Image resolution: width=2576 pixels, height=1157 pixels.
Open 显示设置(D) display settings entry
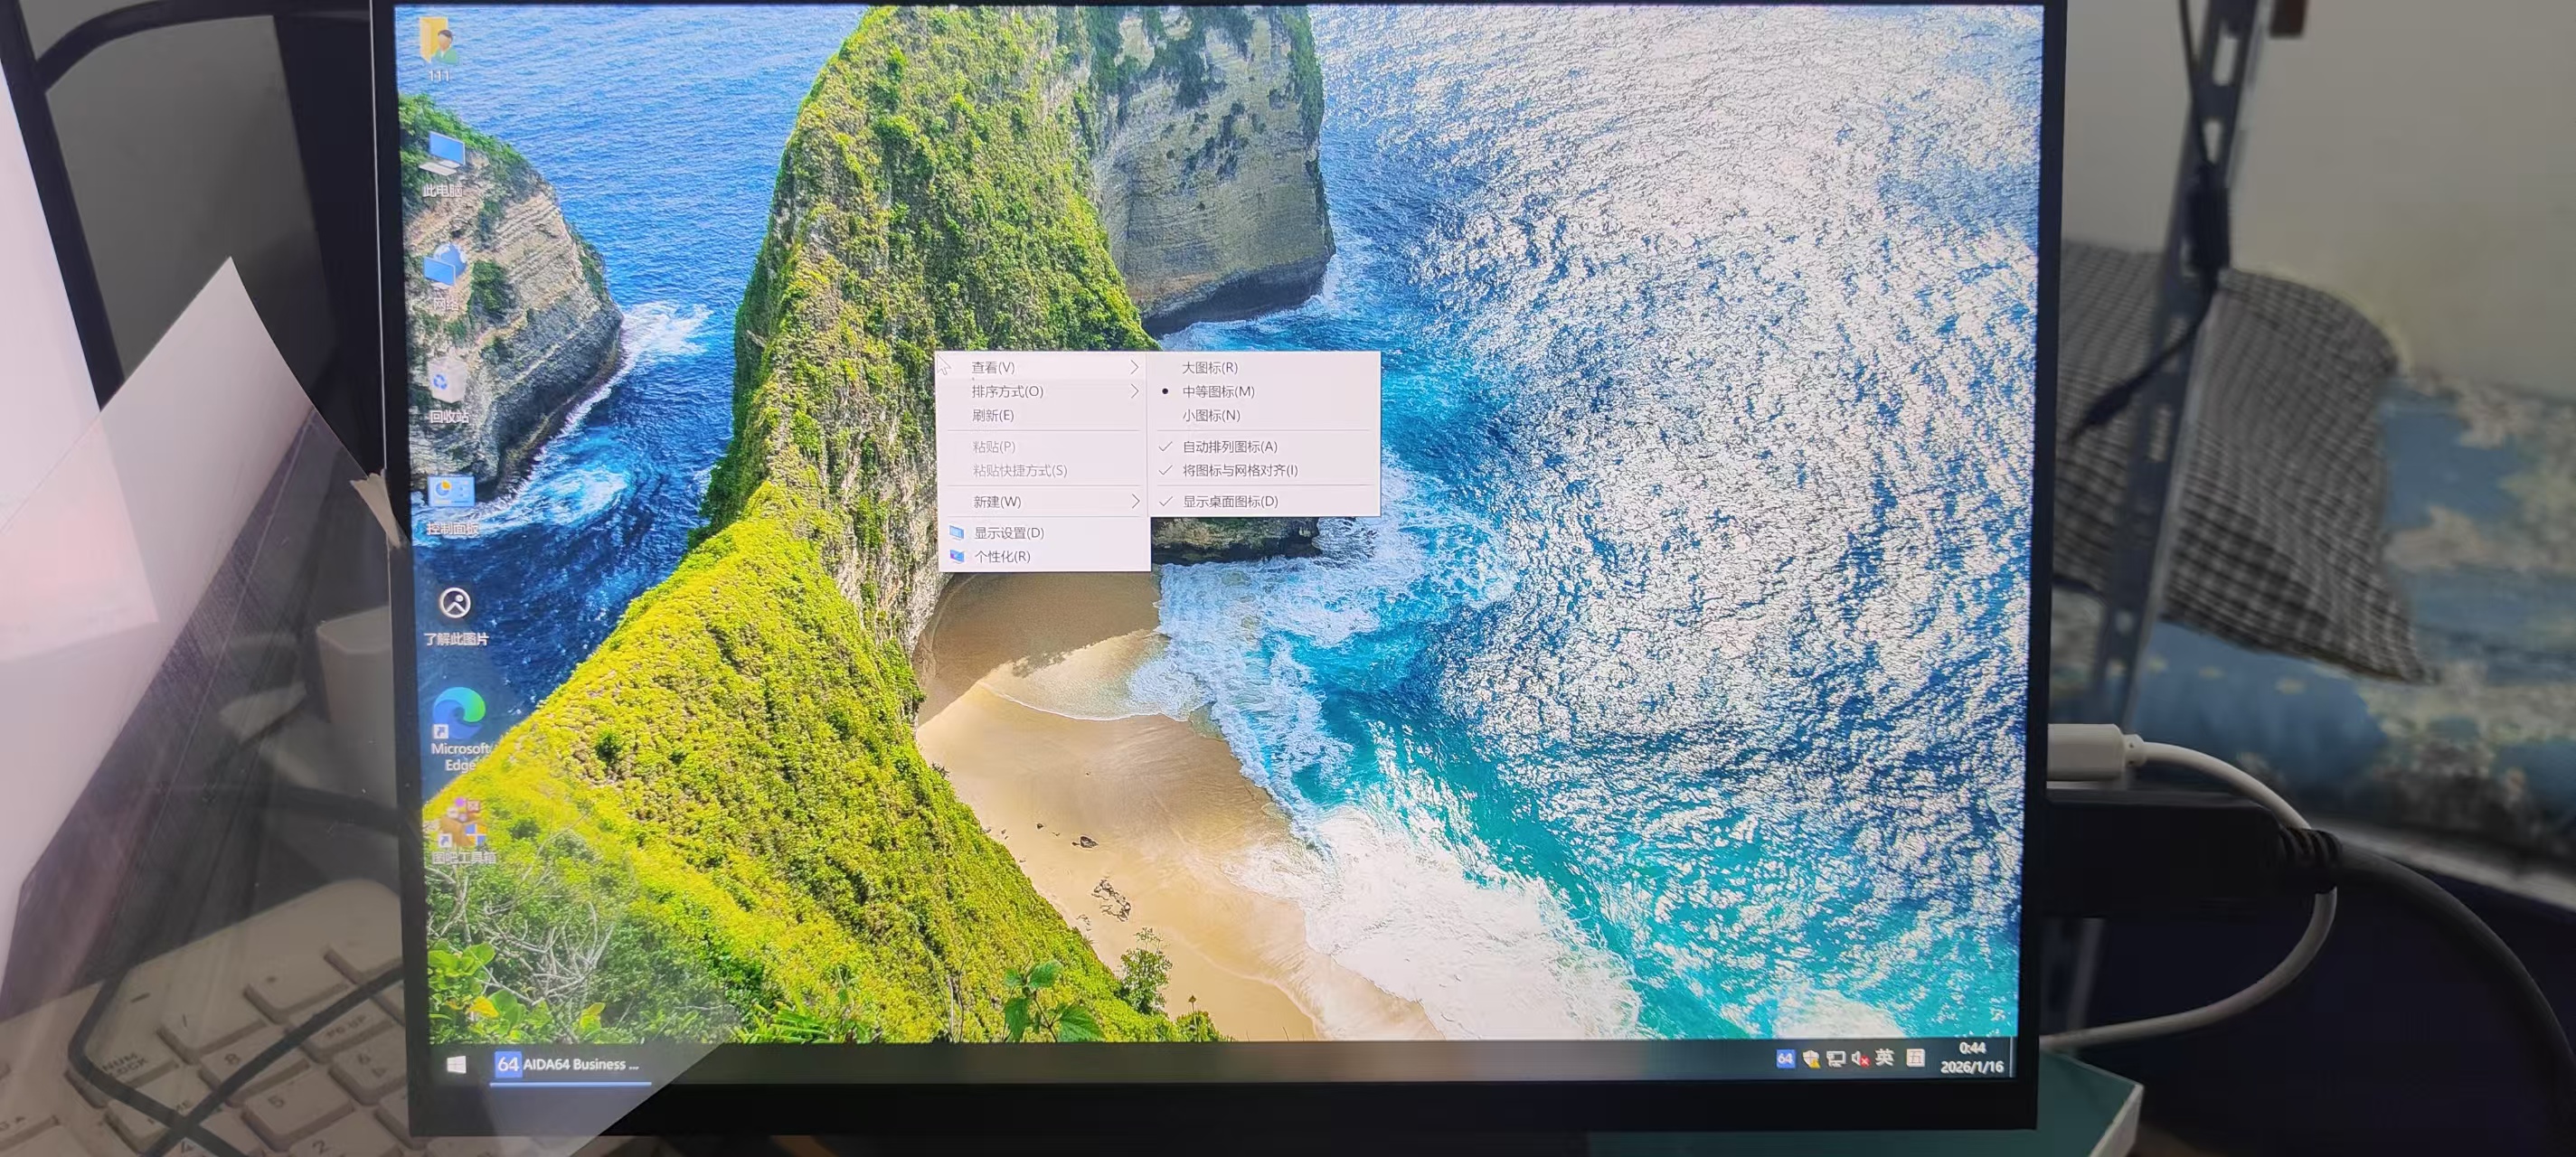1008,532
